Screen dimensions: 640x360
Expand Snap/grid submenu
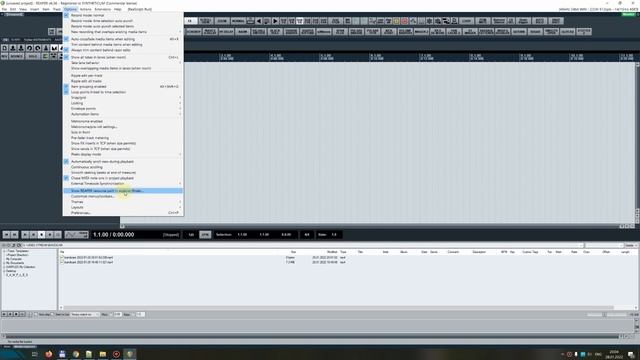(123, 98)
